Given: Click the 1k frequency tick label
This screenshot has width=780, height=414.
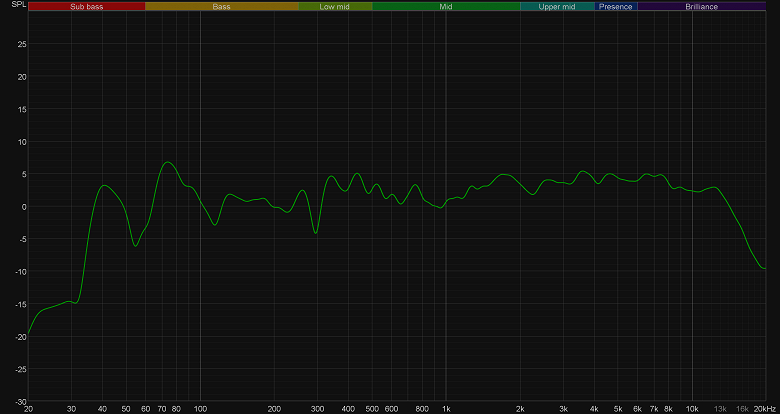Looking at the screenshot, I should [446, 409].
